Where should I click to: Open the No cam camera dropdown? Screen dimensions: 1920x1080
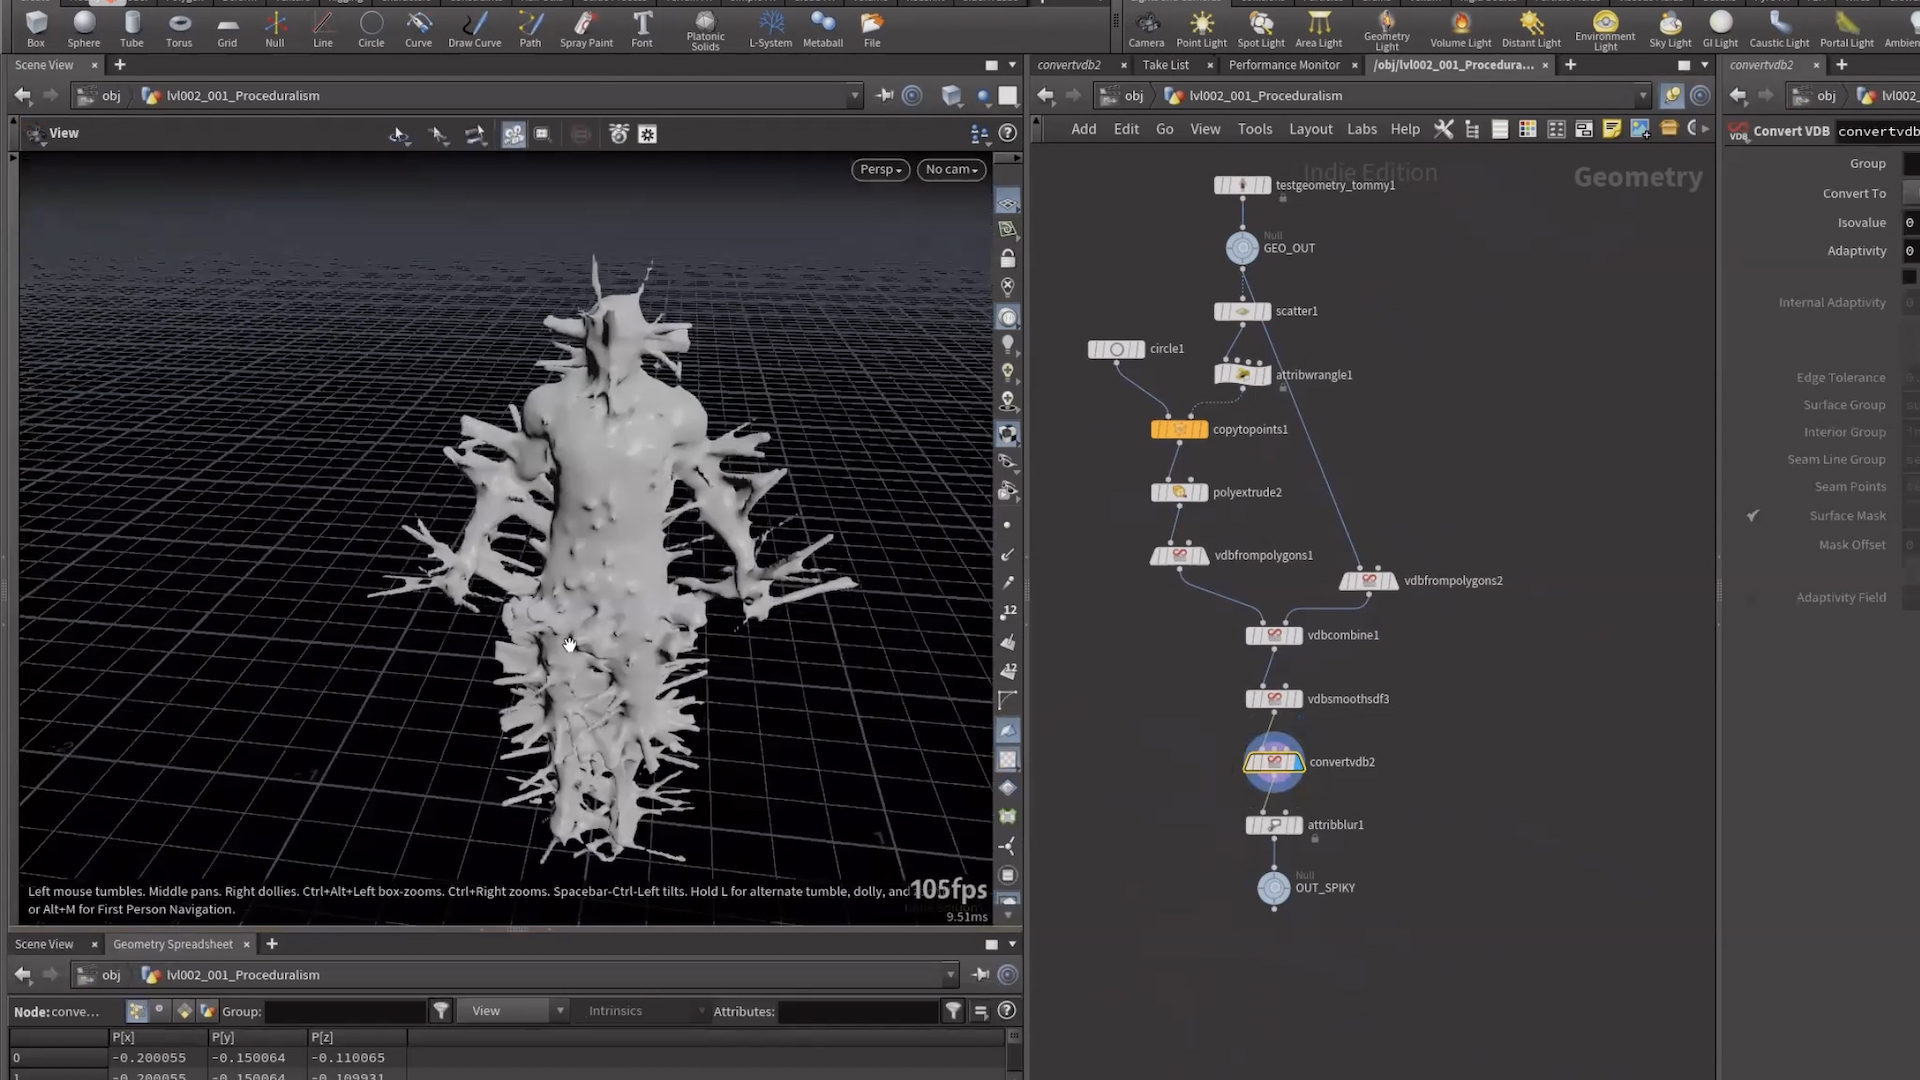click(951, 170)
